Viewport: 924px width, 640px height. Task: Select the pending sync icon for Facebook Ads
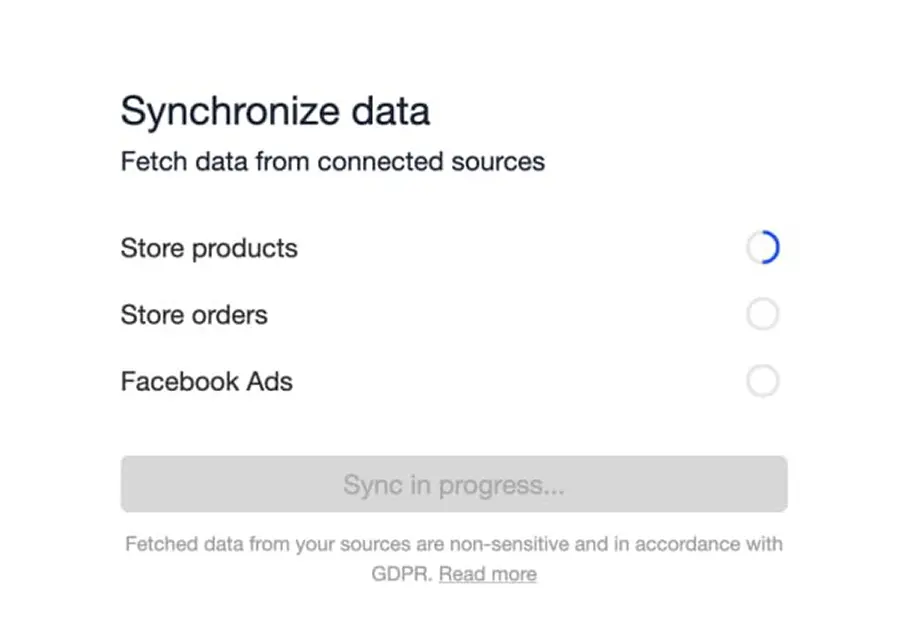coord(764,381)
